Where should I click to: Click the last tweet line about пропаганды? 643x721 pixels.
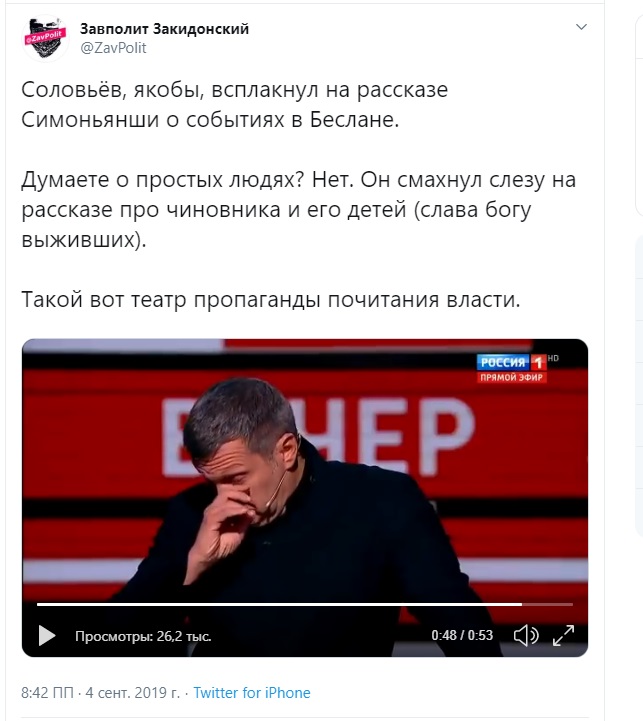(270, 300)
